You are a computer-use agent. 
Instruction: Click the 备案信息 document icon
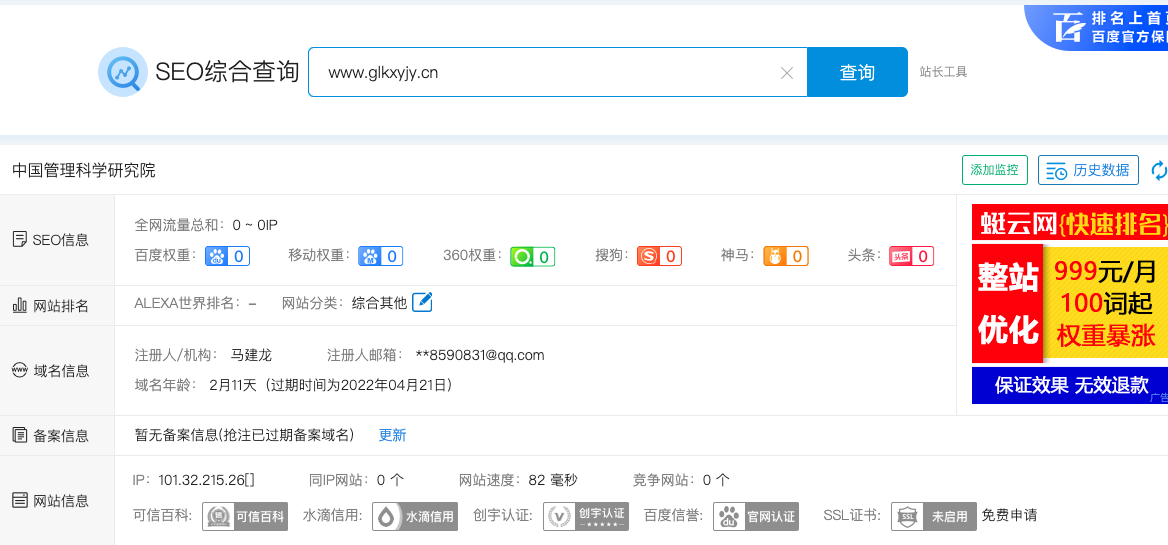(x=20, y=435)
